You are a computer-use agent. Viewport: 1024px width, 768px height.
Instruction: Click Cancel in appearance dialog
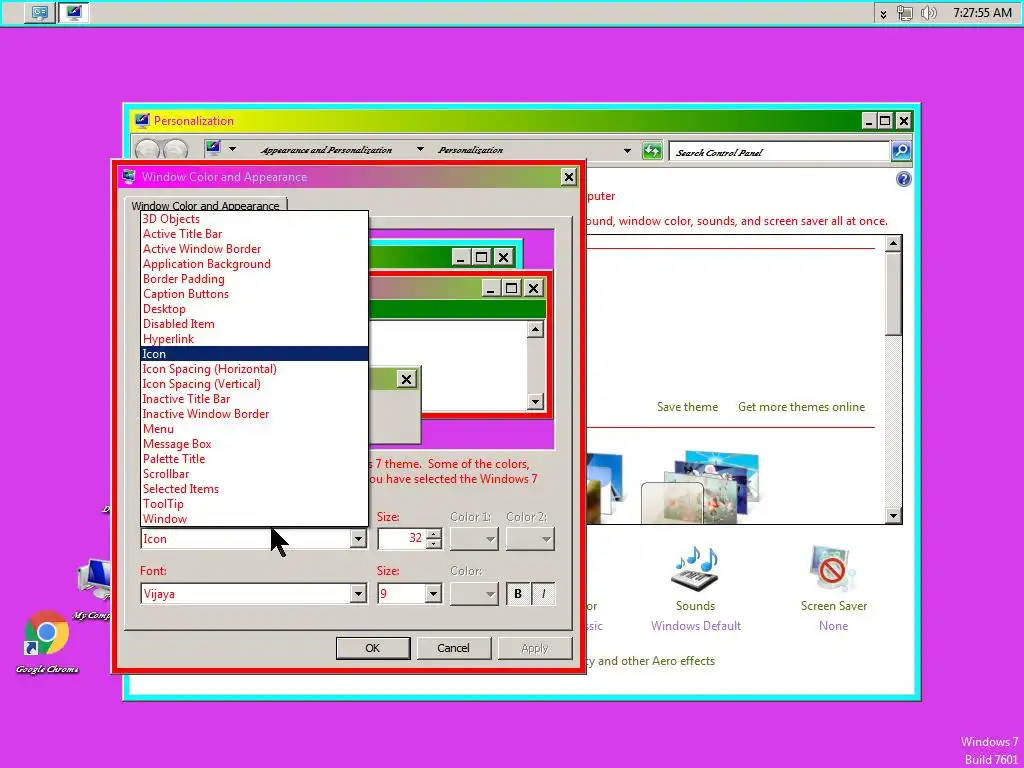(453, 648)
